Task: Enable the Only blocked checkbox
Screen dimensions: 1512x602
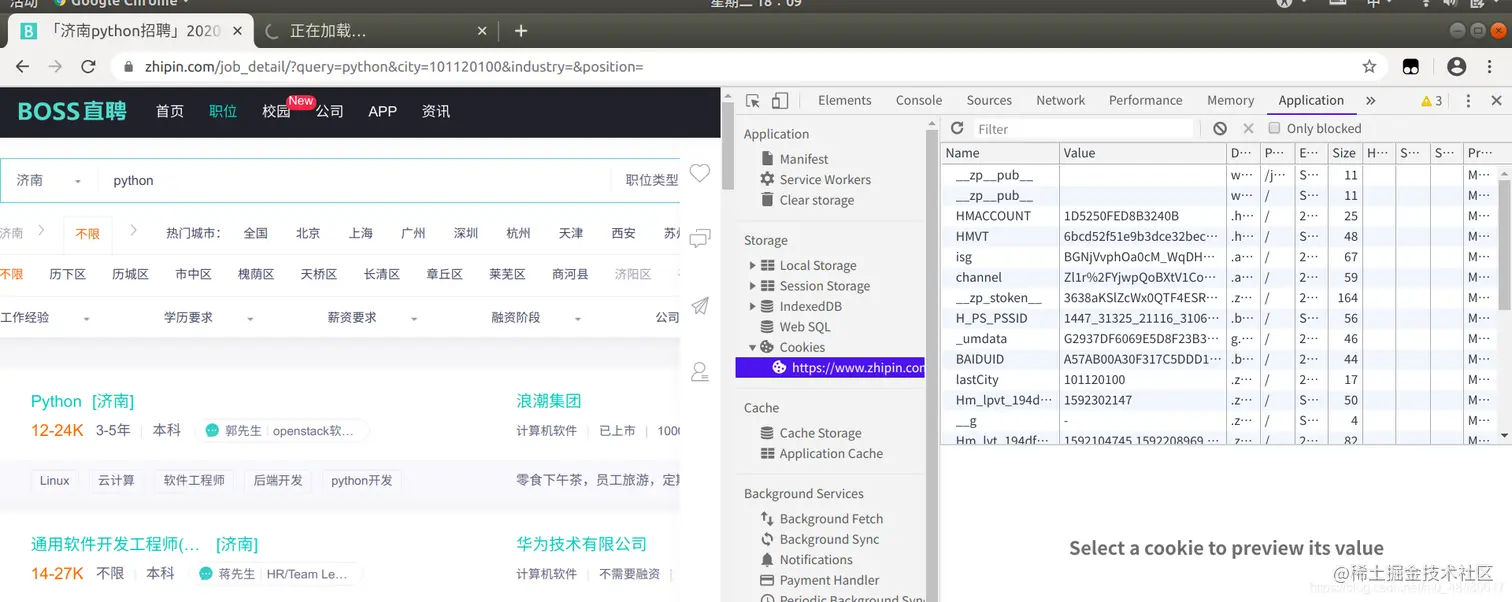Action: 1274,128
